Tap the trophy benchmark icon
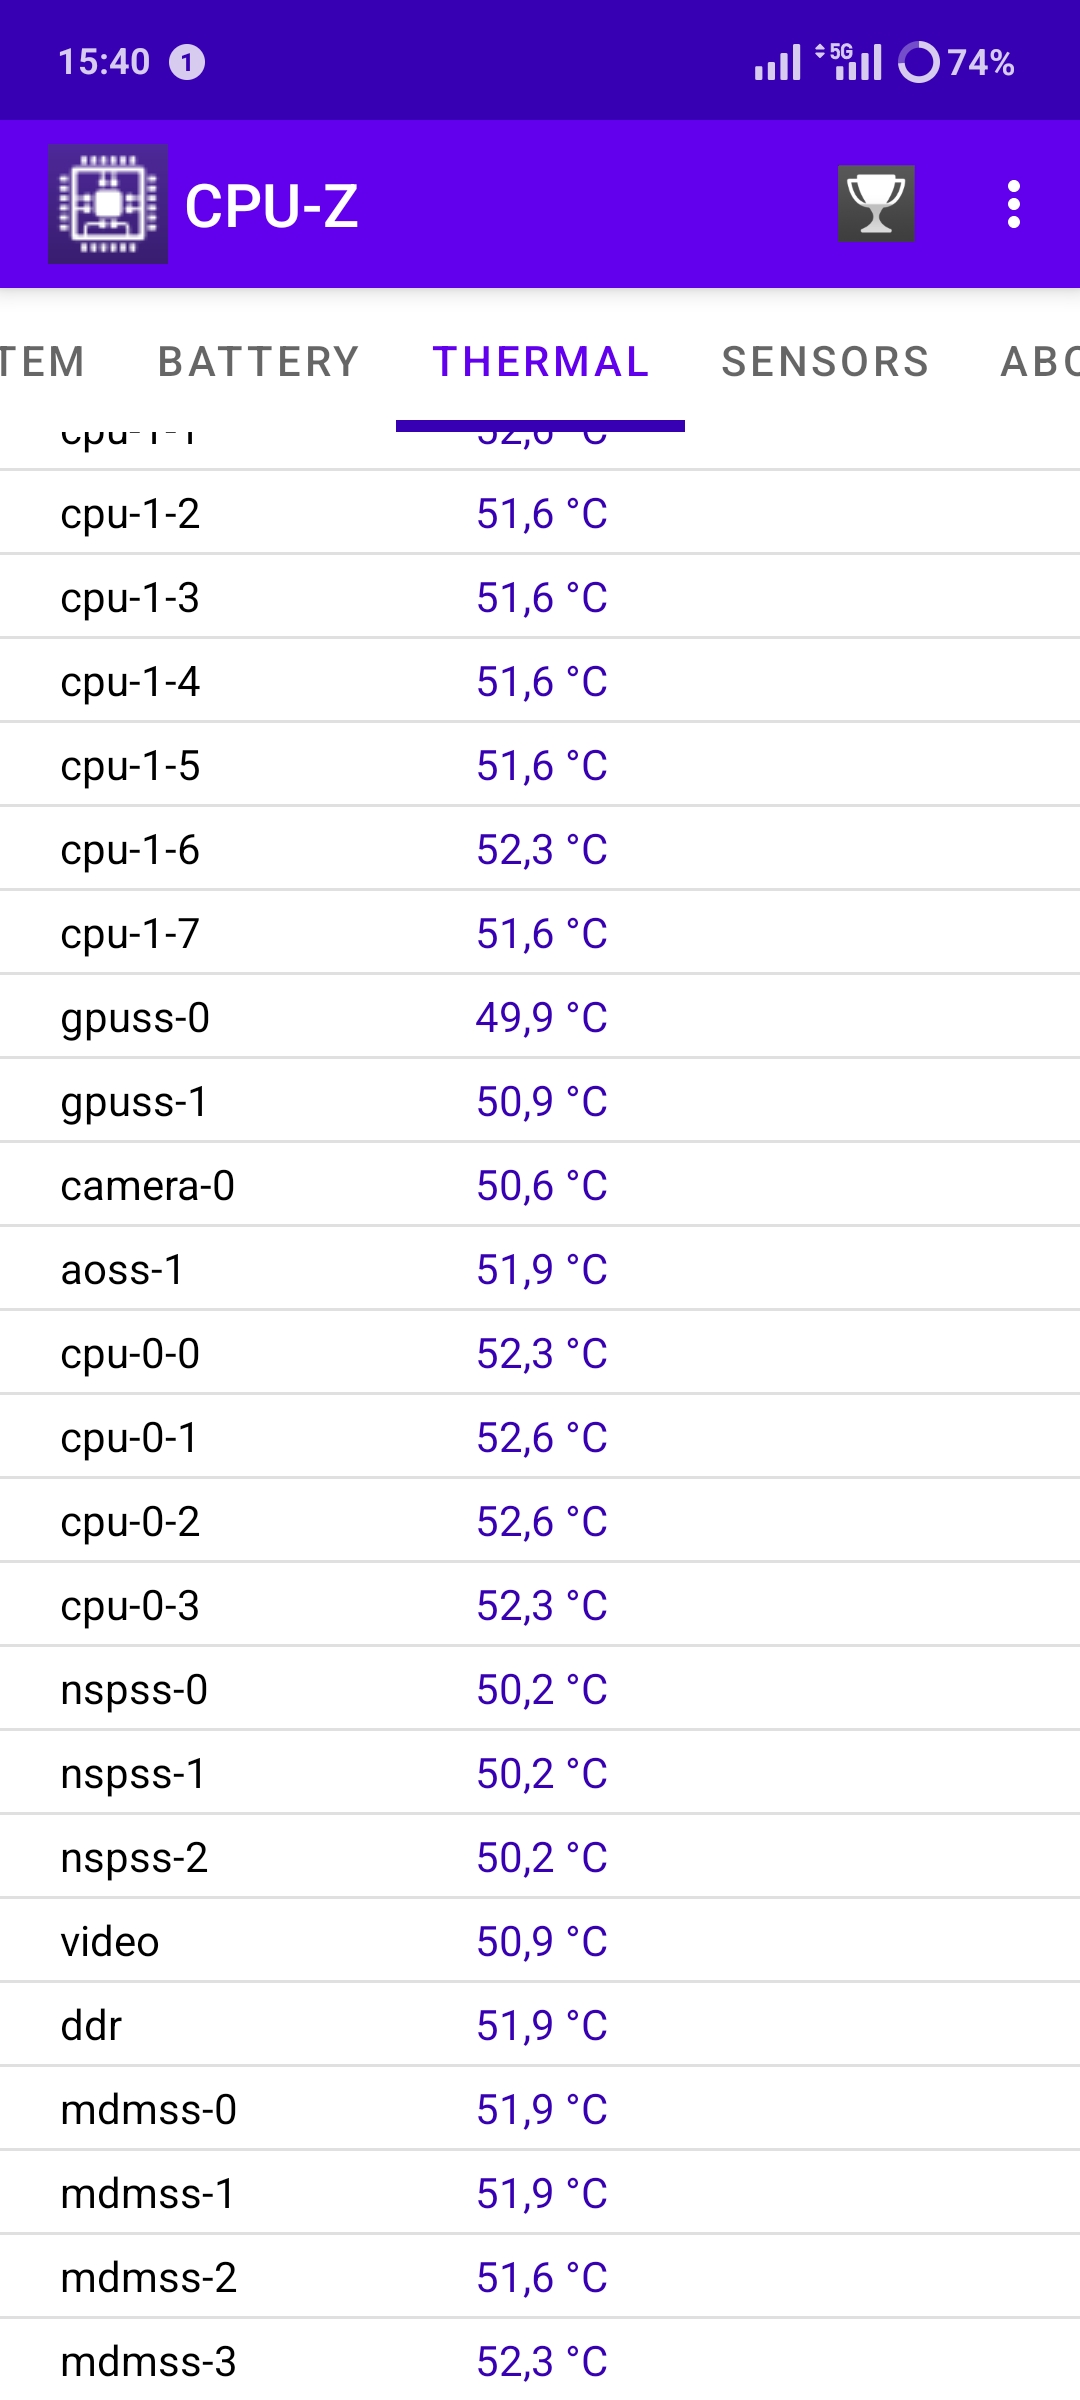 click(876, 204)
